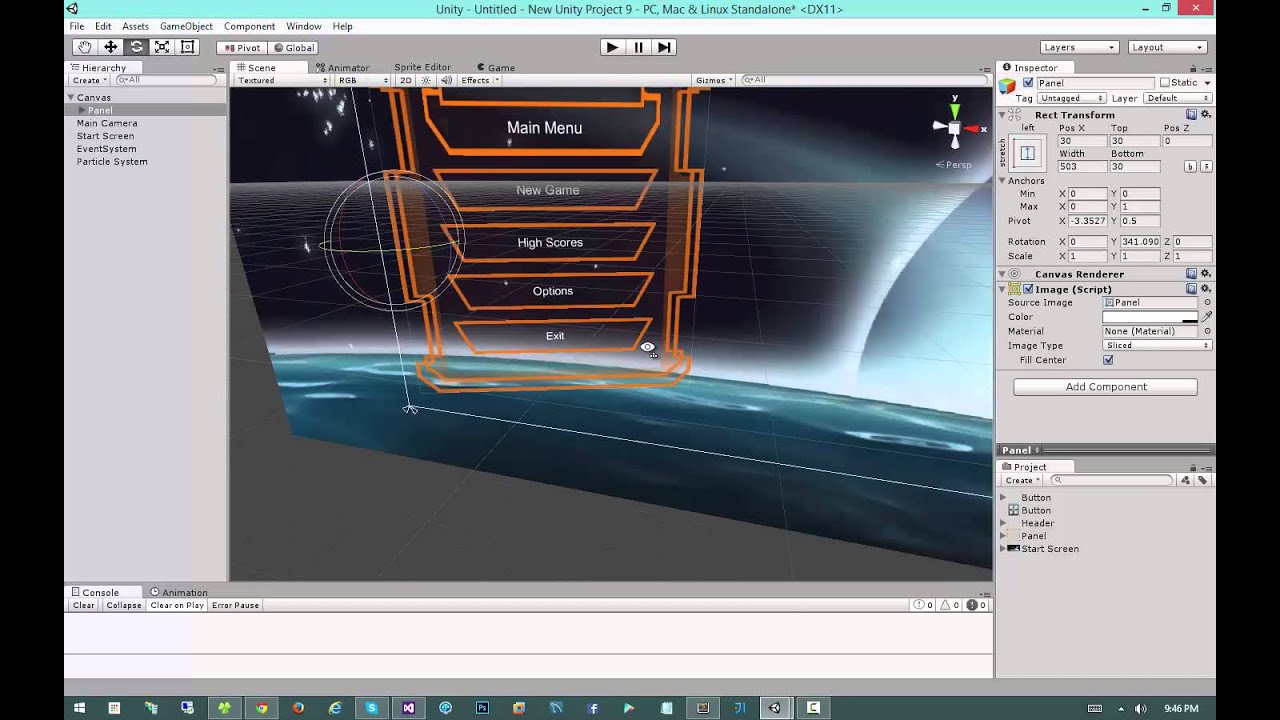Open the Component menu
Image resolution: width=1280 pixels, height=720 pixels.
(249, 26)
